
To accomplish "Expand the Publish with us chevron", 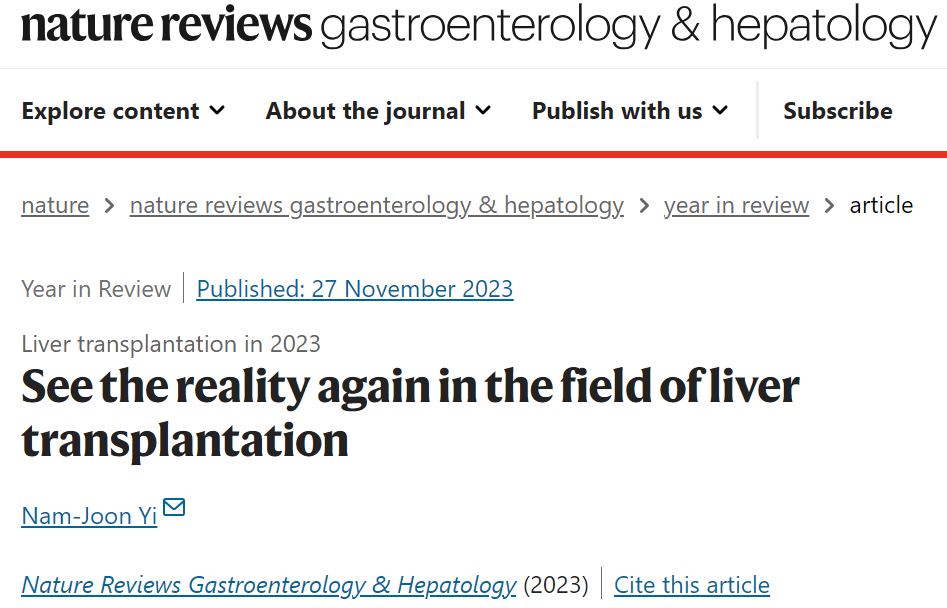I will tap(720, 110).
